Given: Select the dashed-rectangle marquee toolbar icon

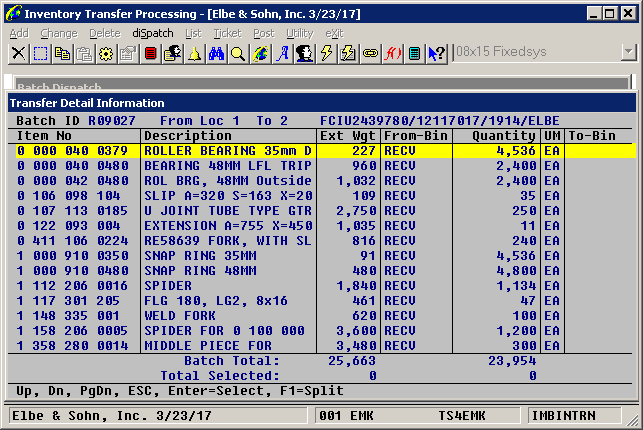Looking at the screenshot, I should pyautogui.click(x=40, y=54).
